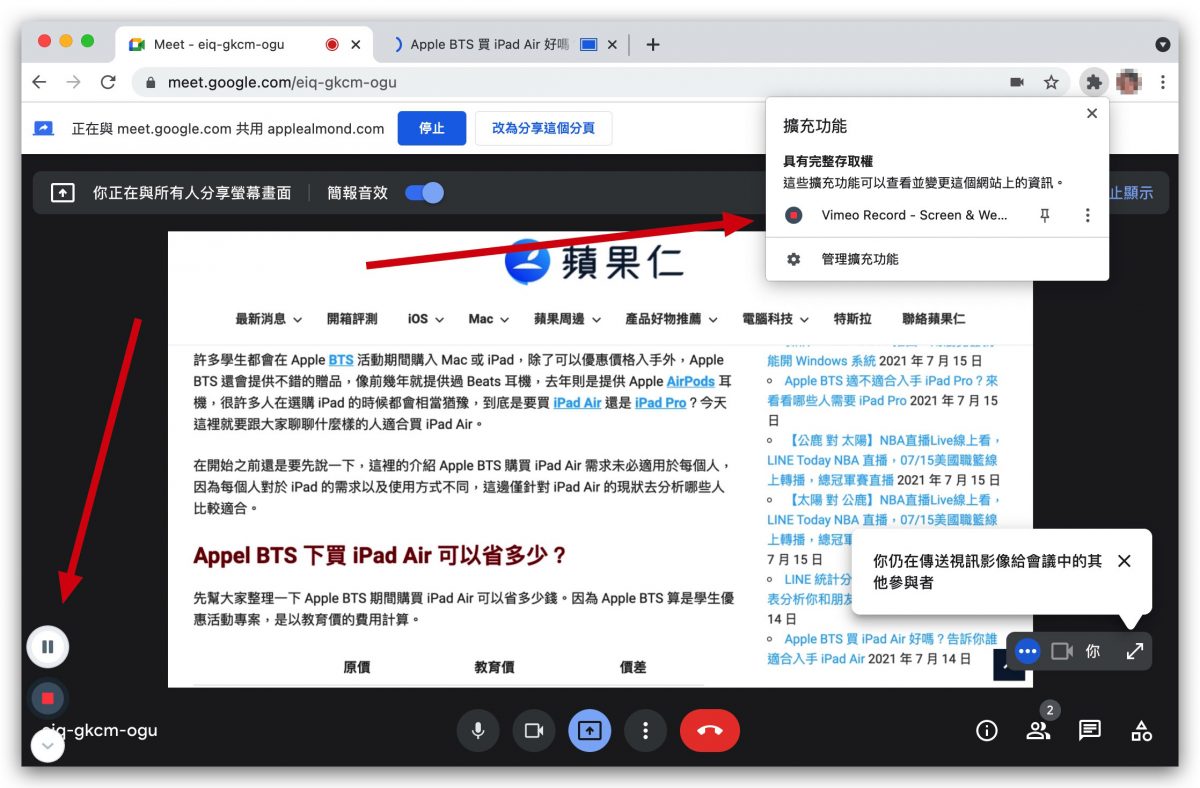
Task: Expand the 電腦科技 dropdown menu
Action: pyautogui.click(x=776, y=319)
